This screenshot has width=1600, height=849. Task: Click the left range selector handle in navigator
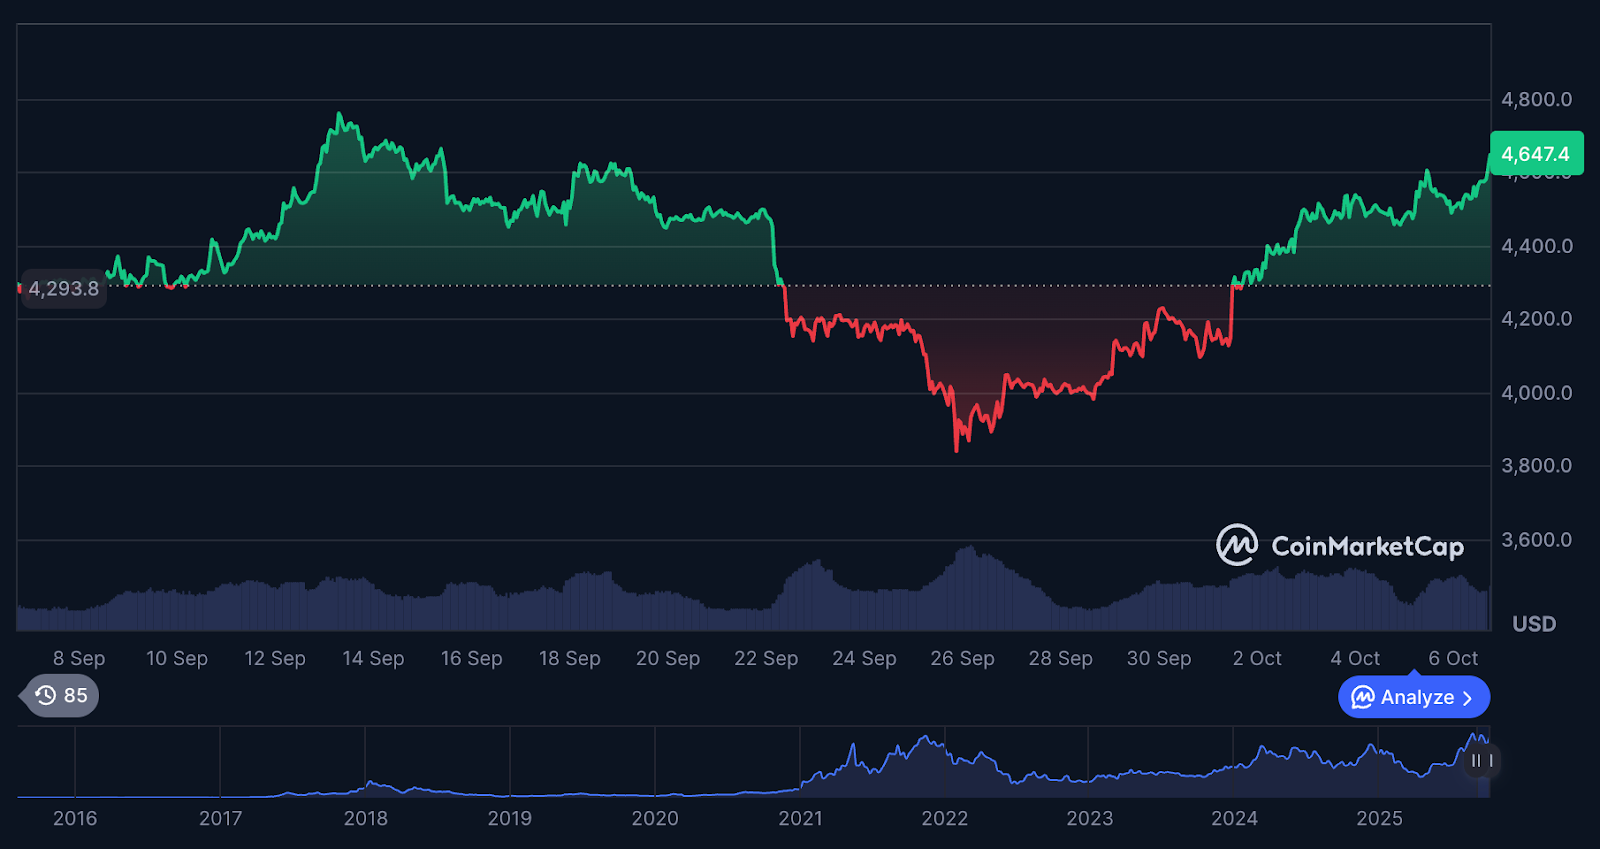(x=1475, y=761)
